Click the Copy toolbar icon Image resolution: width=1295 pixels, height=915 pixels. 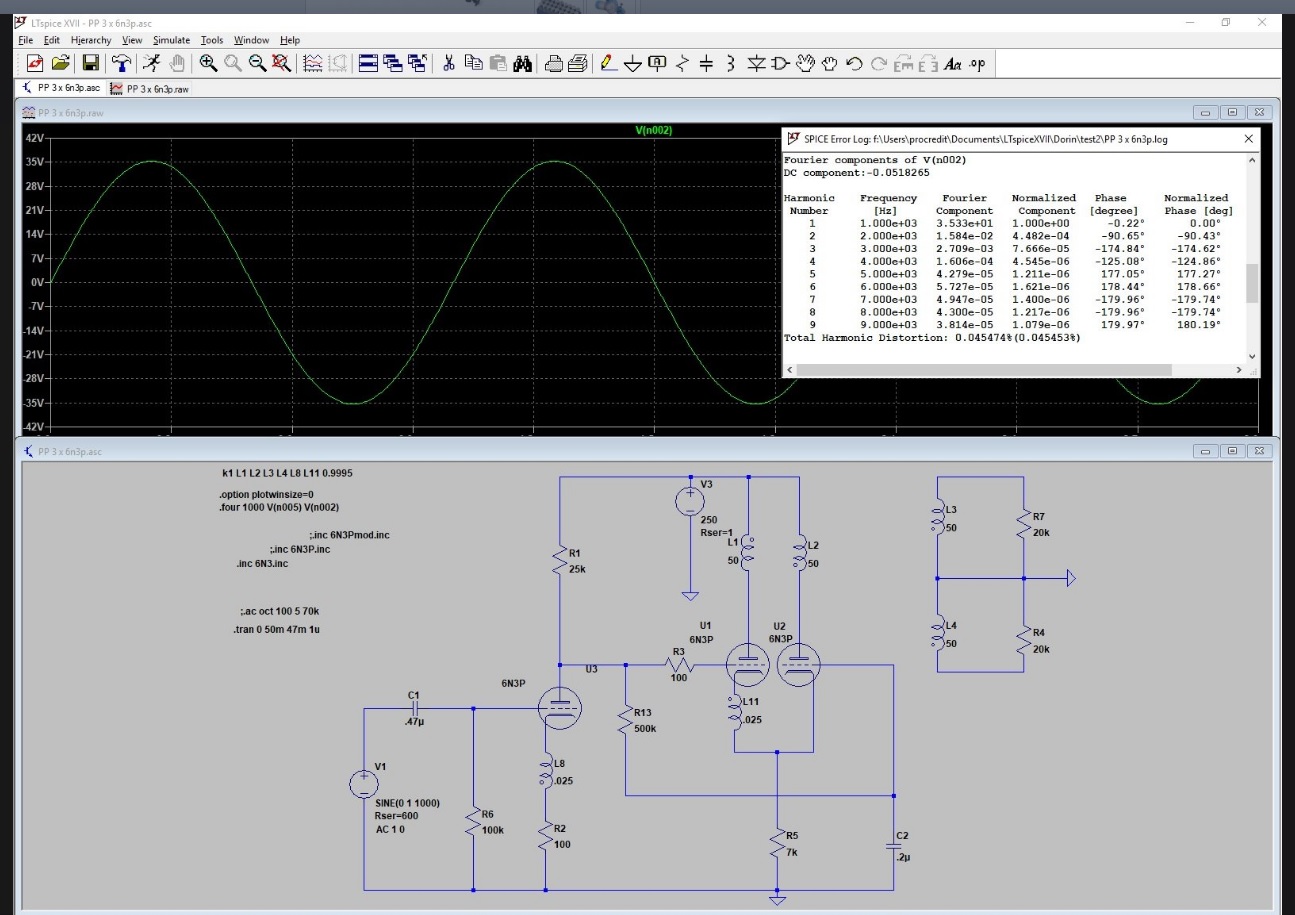click(x=473, y=64)
